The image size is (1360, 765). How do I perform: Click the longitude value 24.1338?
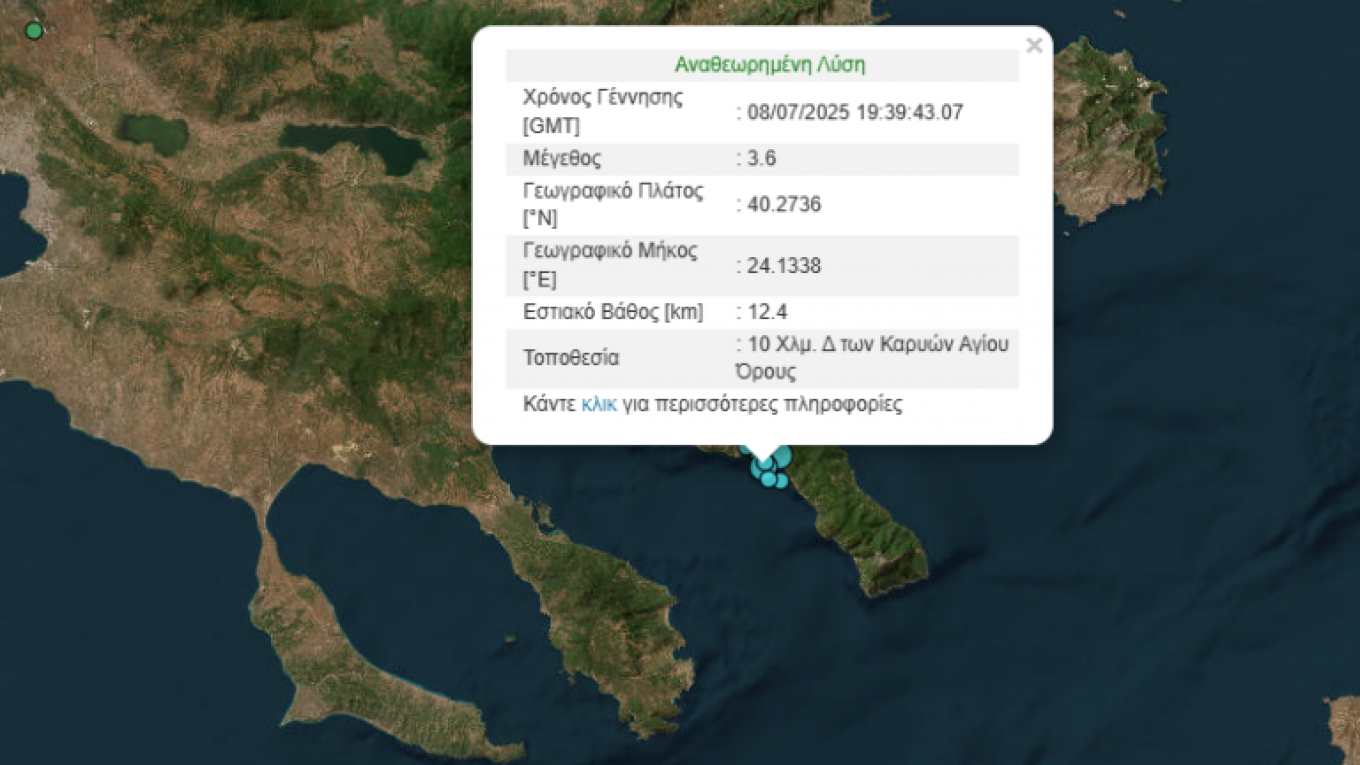[783, 266]
